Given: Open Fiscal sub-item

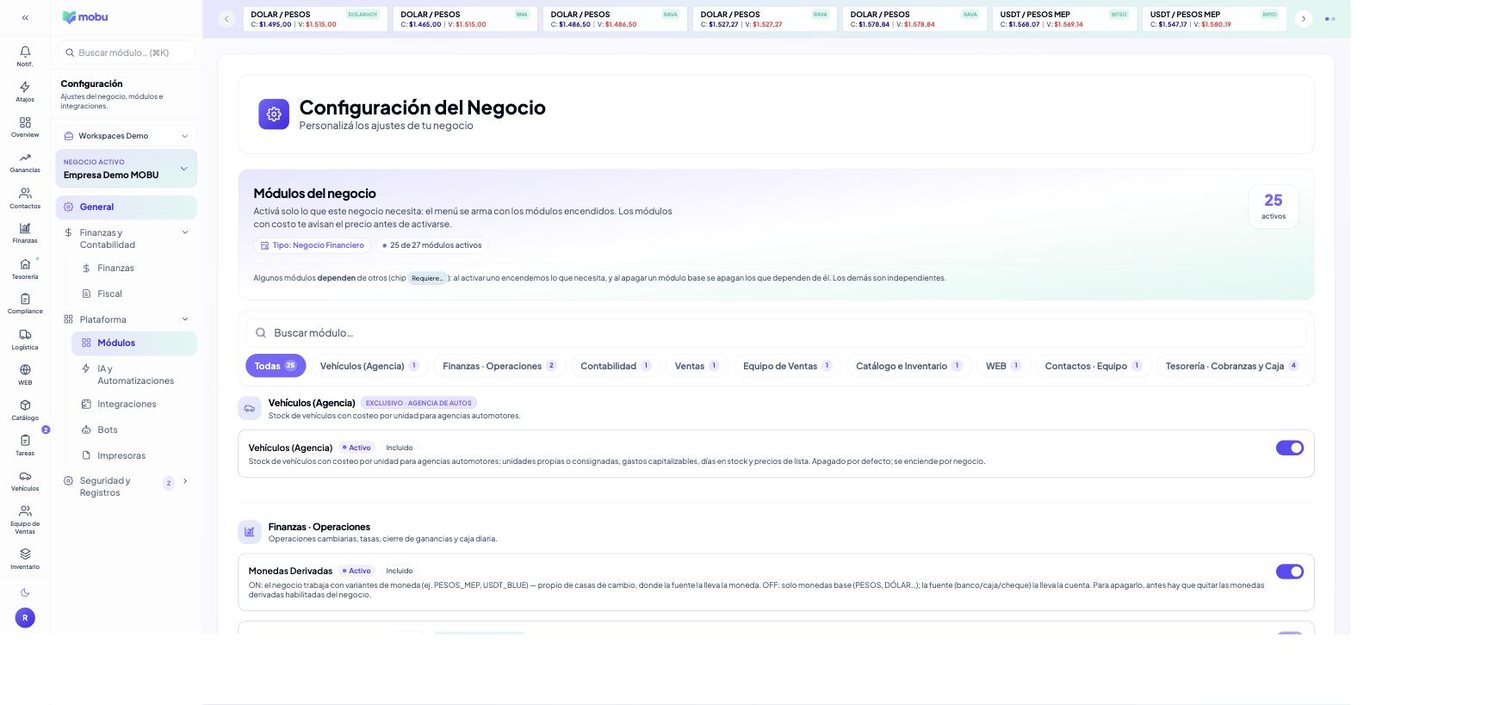Looking at the screenshot, I should click(134, 294).
